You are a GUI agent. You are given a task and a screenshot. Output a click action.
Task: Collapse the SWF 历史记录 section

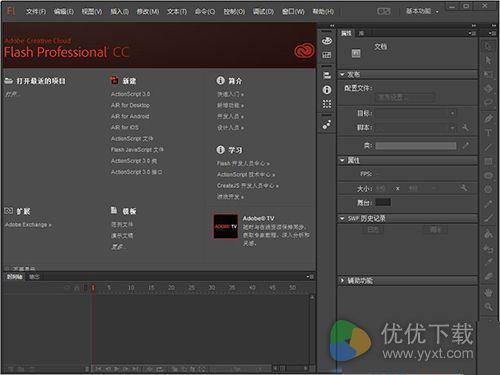tap(342, 218)
